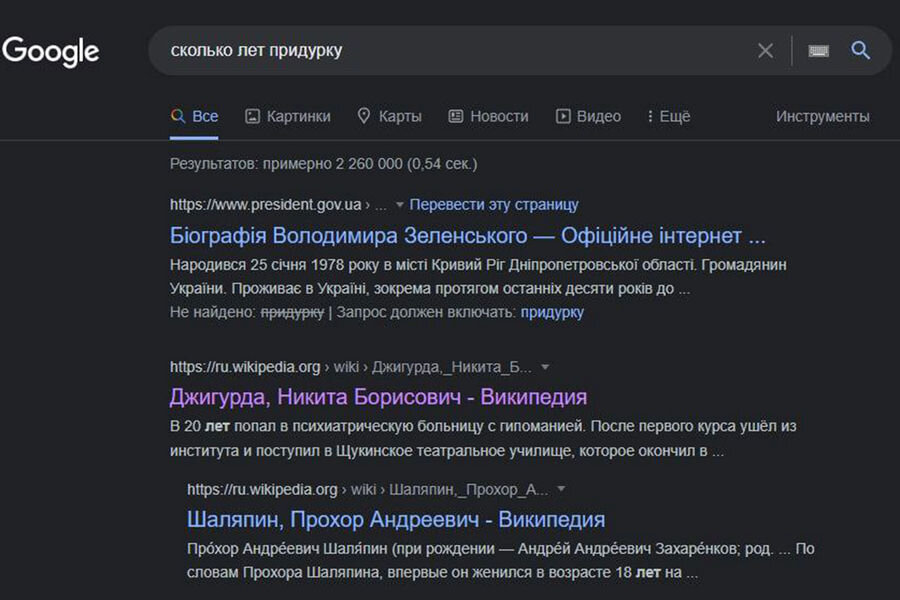Viewport: 900px width, 600px height.
Task: Click snippet text Народився 25 січня 1978
Action: pyautogui.click(x=256, y=265)
